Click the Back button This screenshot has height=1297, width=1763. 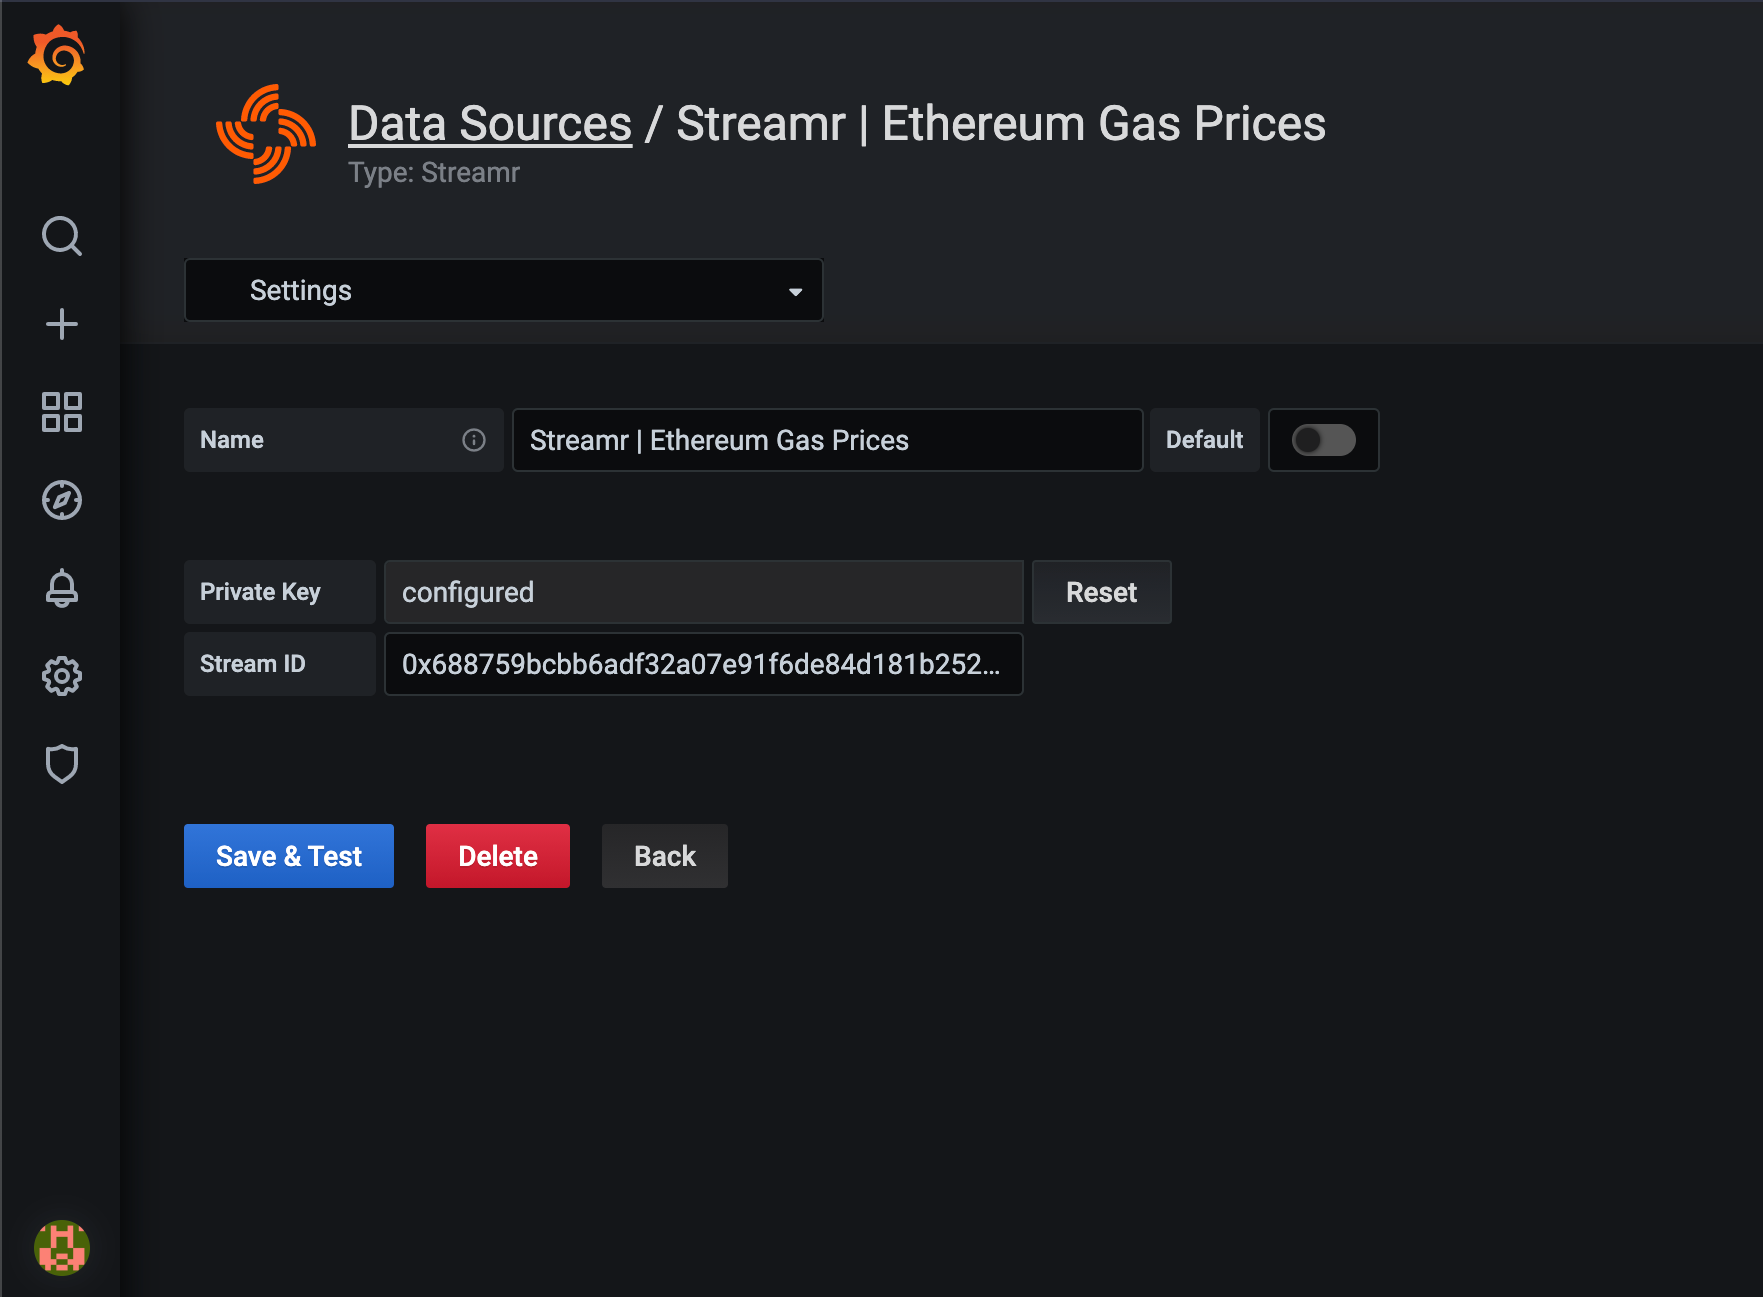664,856
